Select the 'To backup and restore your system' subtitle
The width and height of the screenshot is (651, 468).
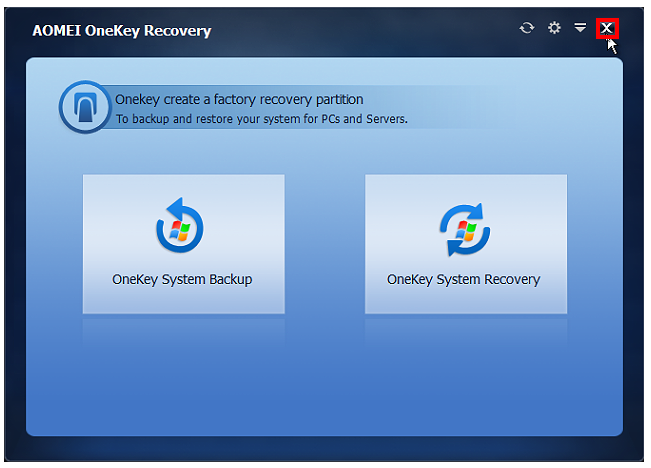[262, 119]
